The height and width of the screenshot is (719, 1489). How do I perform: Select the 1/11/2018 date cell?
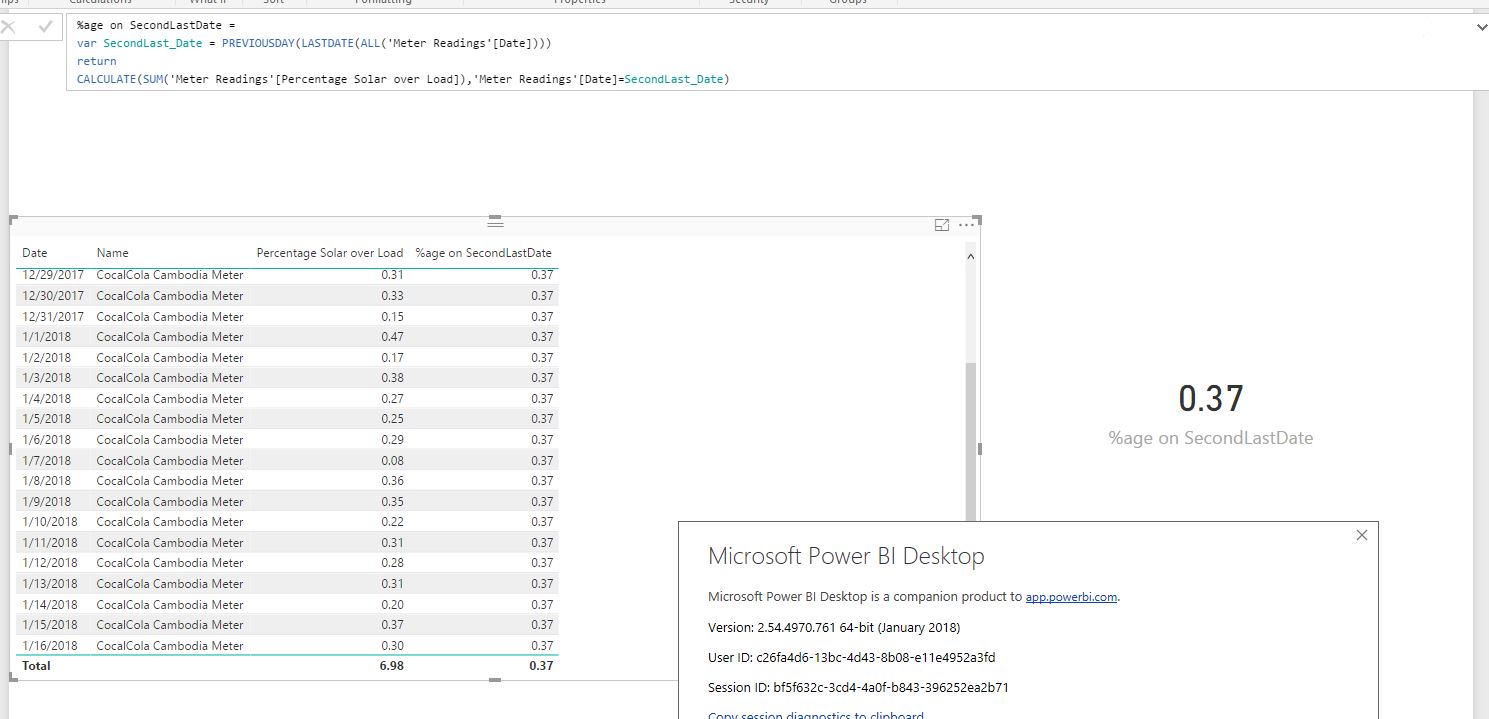pyautogui.click(x=50, y=543)
